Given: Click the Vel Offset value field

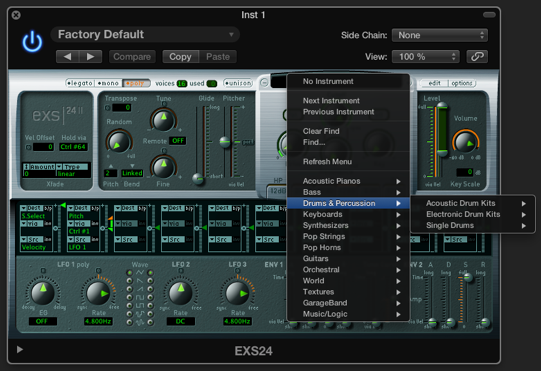Looking at the screenshot, I should tap(43, 147).
